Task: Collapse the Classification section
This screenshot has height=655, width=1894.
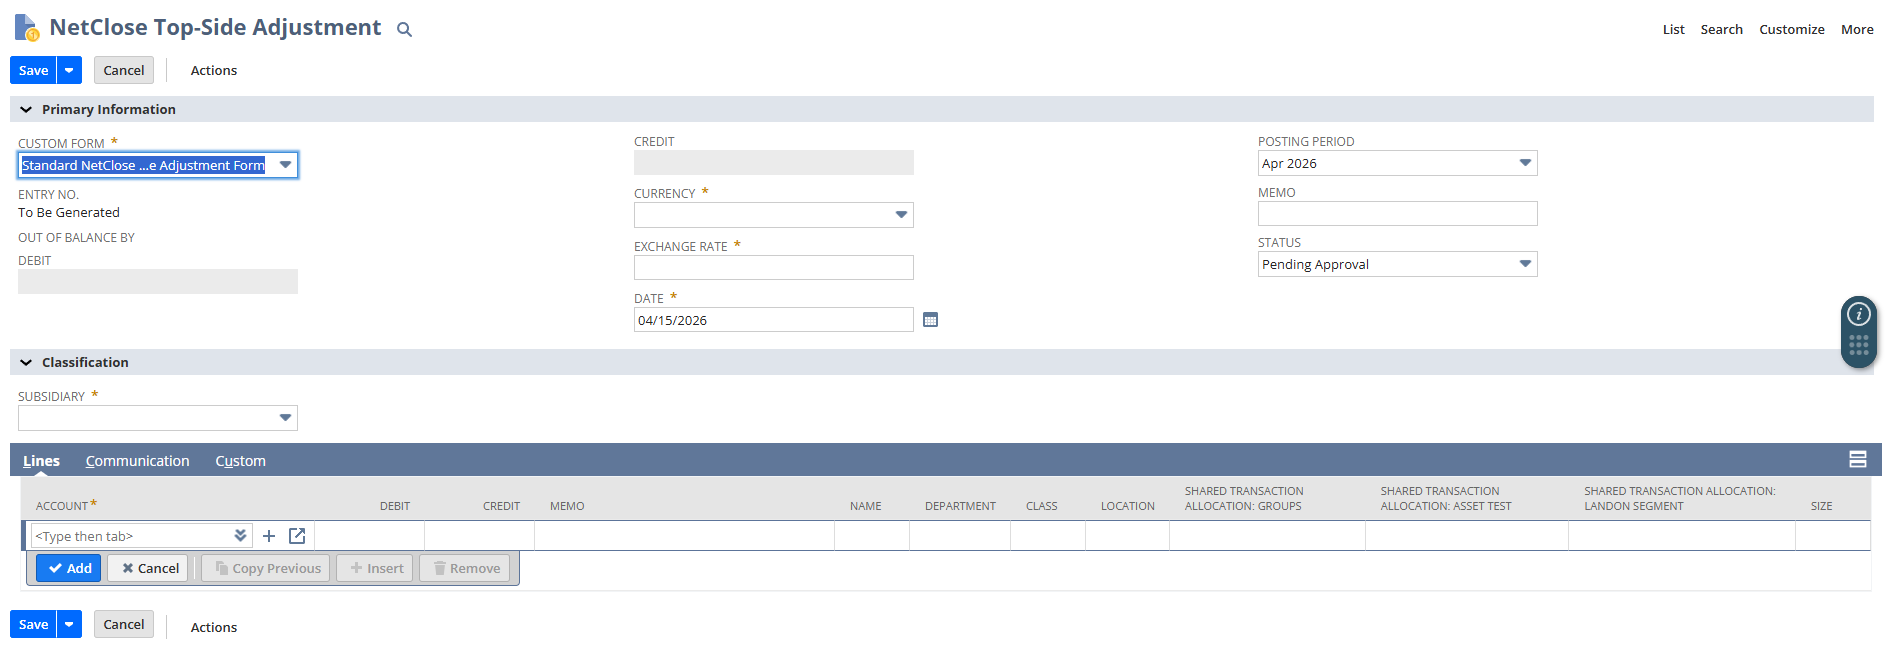Action: coord(26,363)
